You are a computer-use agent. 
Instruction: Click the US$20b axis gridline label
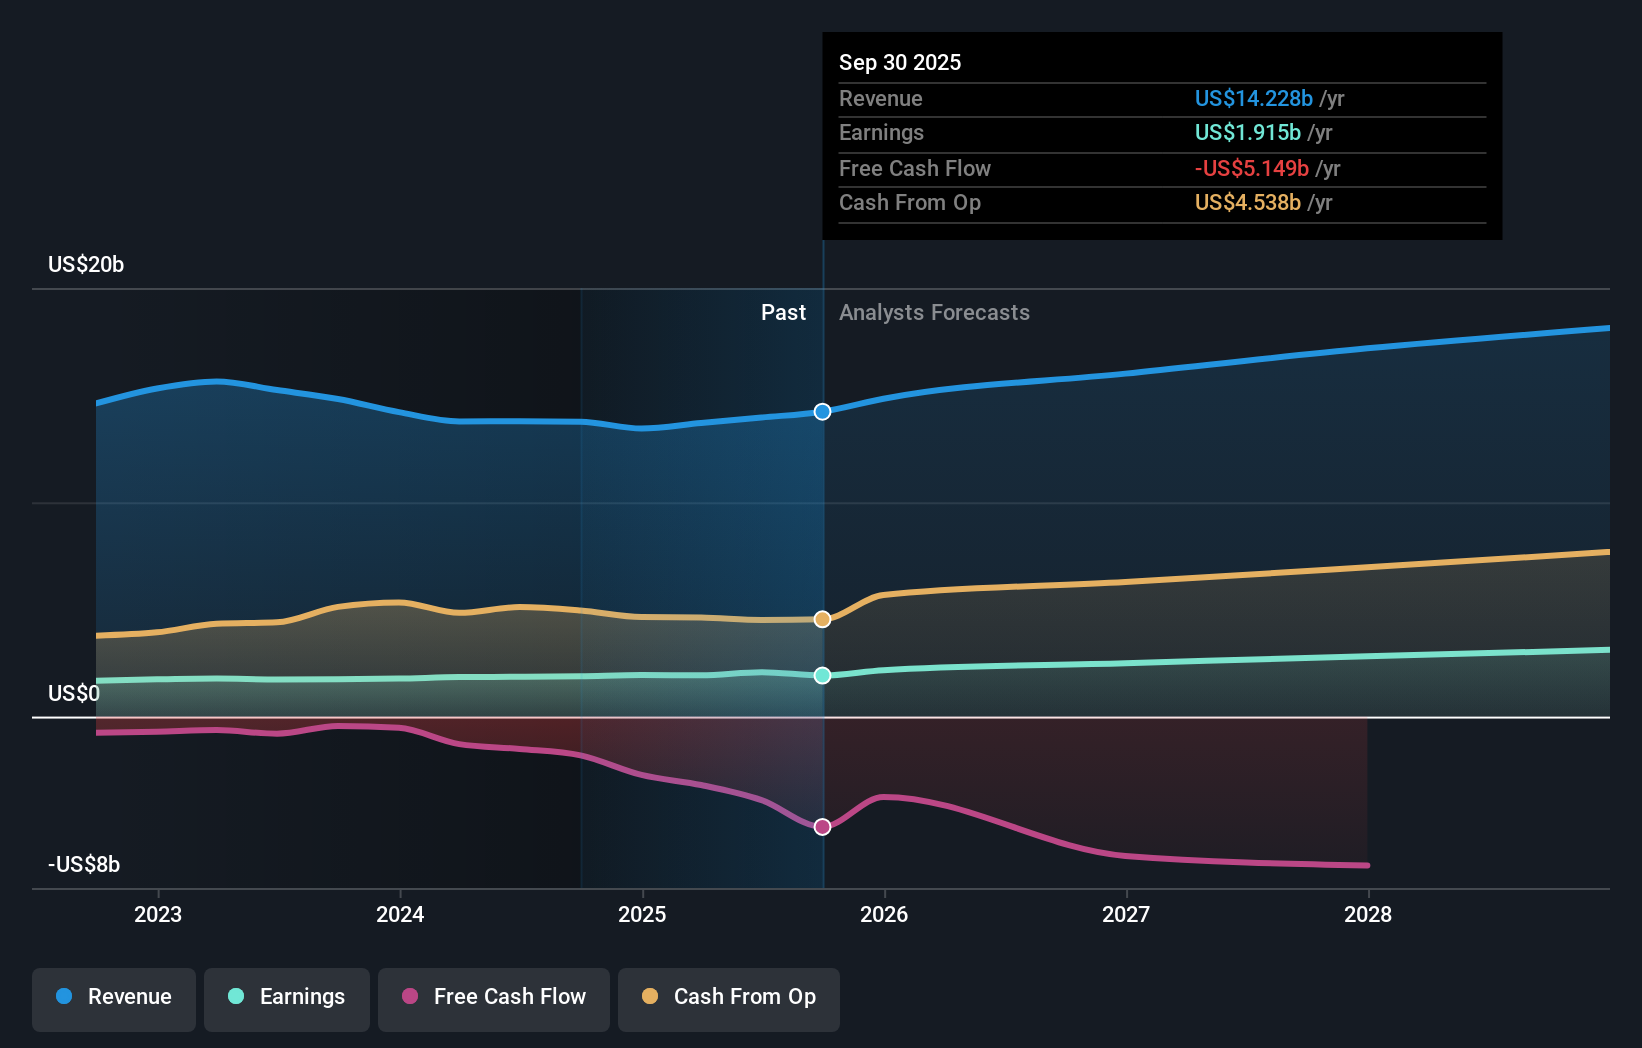click(86, 264)
